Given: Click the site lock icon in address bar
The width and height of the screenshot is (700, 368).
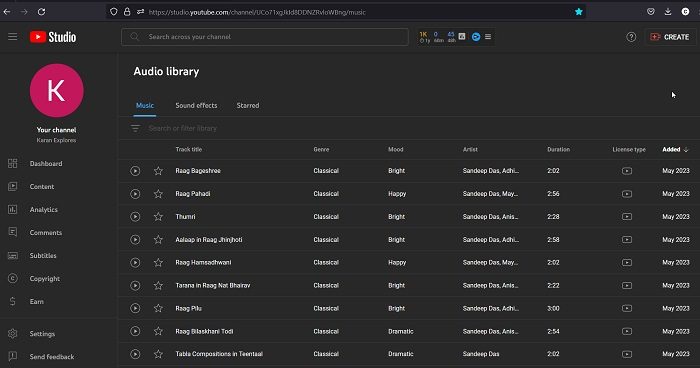Looking at the screenshot, I should point(127,12).
